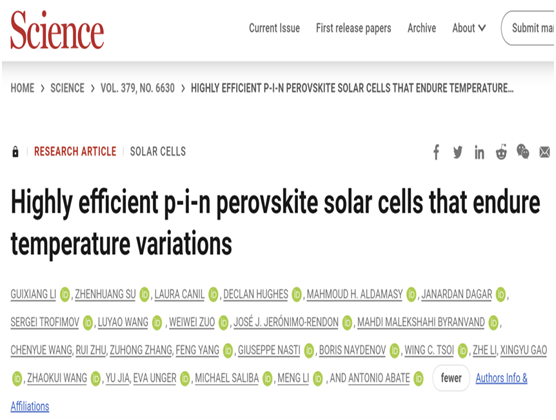
Task: Share via WeChat icon
Action: [x=523, y=151]
